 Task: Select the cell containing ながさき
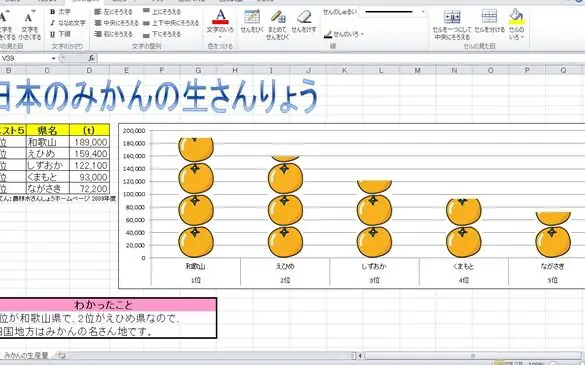[x=48, y=188]
